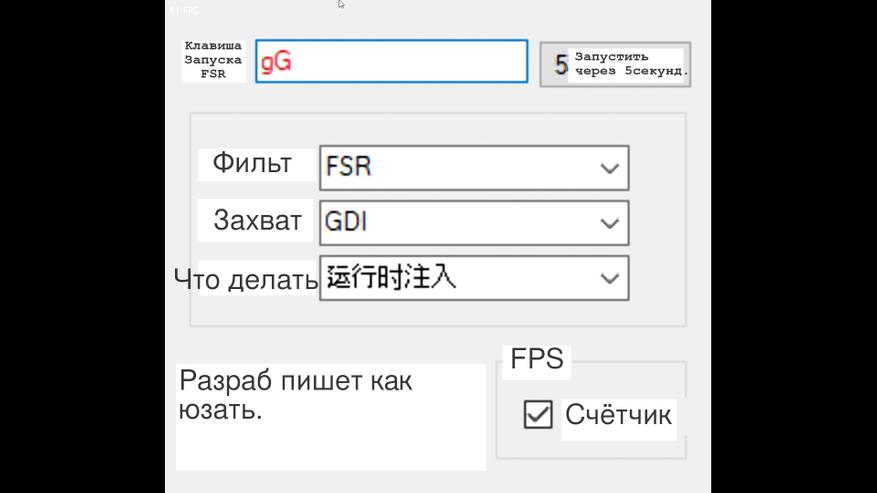The width and height of the screenshot is (877, 493).
Task: Expand the Что делать dropdown list
Action: click(x=473, y=277)
